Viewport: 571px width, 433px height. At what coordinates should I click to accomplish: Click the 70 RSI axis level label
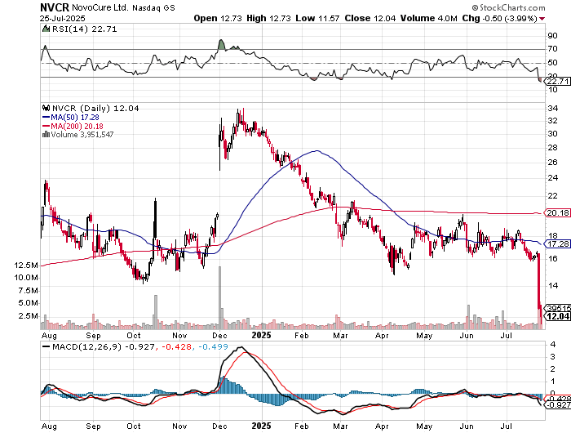[553, 49]
